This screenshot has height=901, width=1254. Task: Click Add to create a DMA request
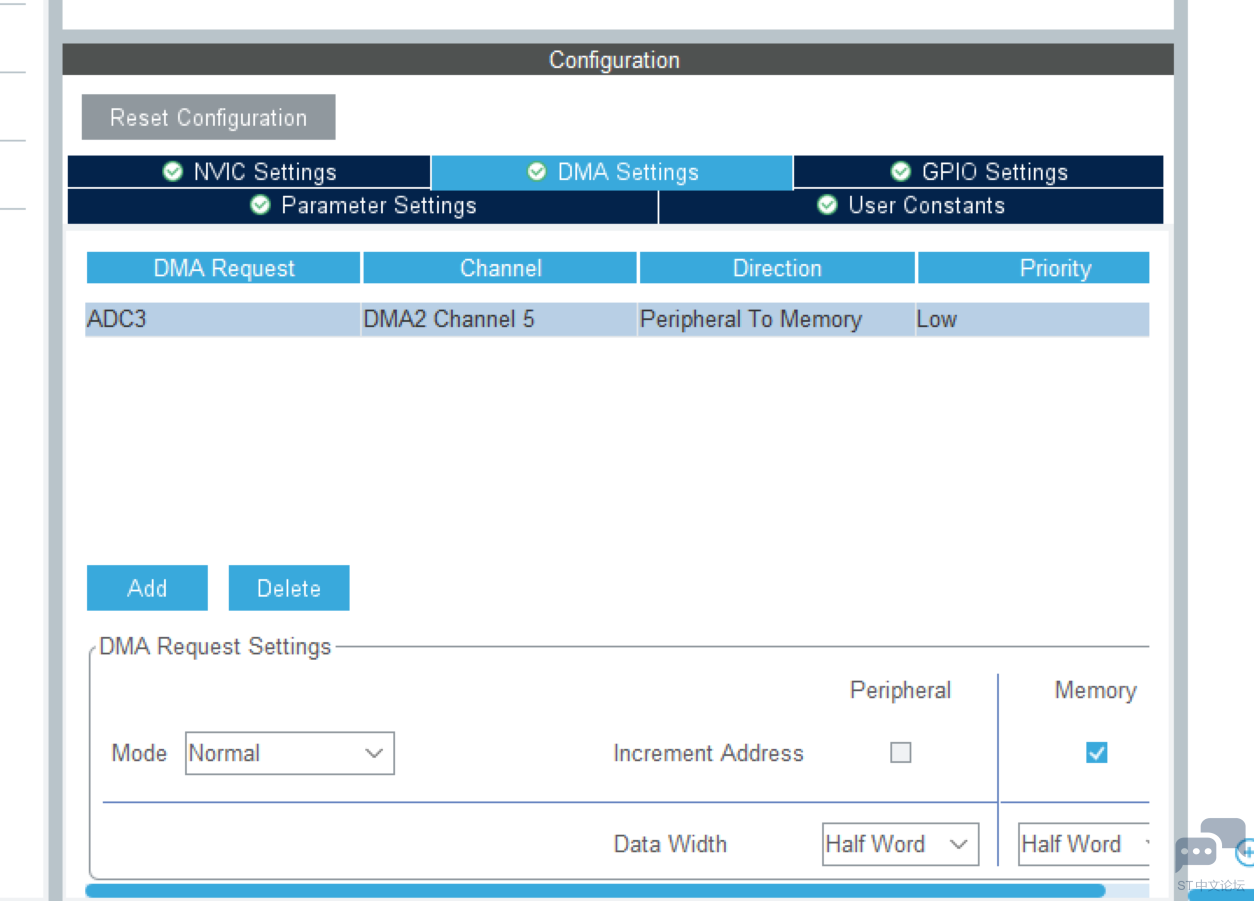coord(147,588)
